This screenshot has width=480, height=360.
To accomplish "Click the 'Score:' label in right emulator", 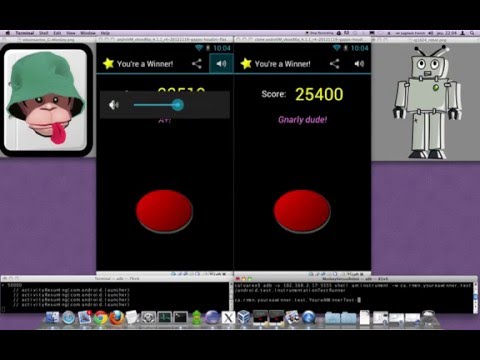I will [274, 94].
